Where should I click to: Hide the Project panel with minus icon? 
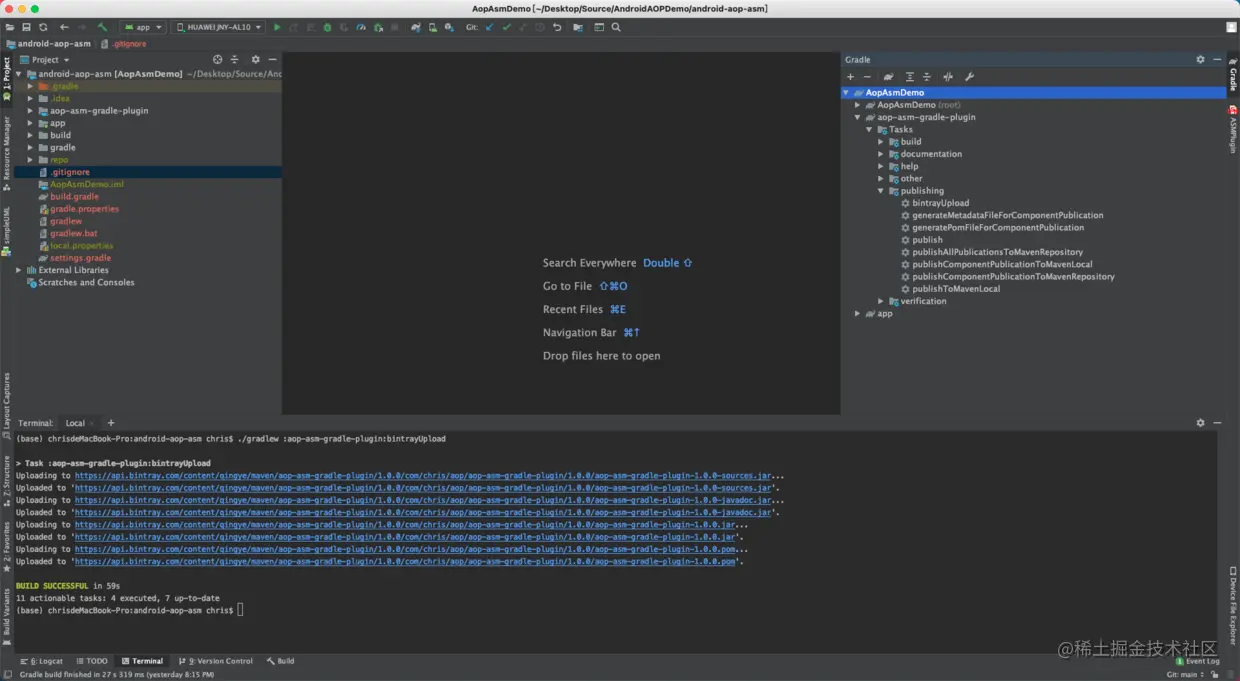(272, 60)
